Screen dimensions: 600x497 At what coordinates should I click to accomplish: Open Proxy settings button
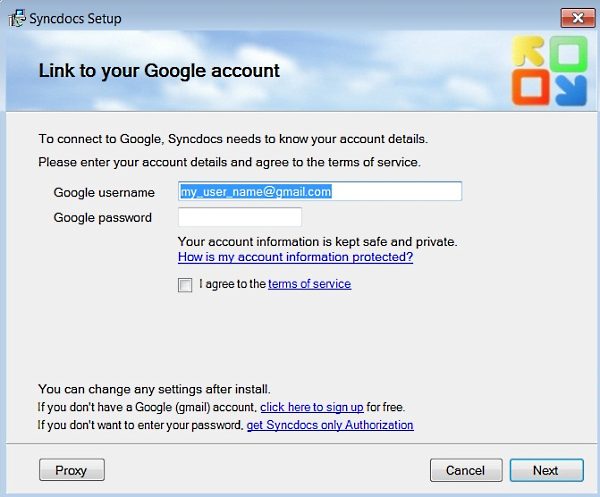(x=71, y=470)
